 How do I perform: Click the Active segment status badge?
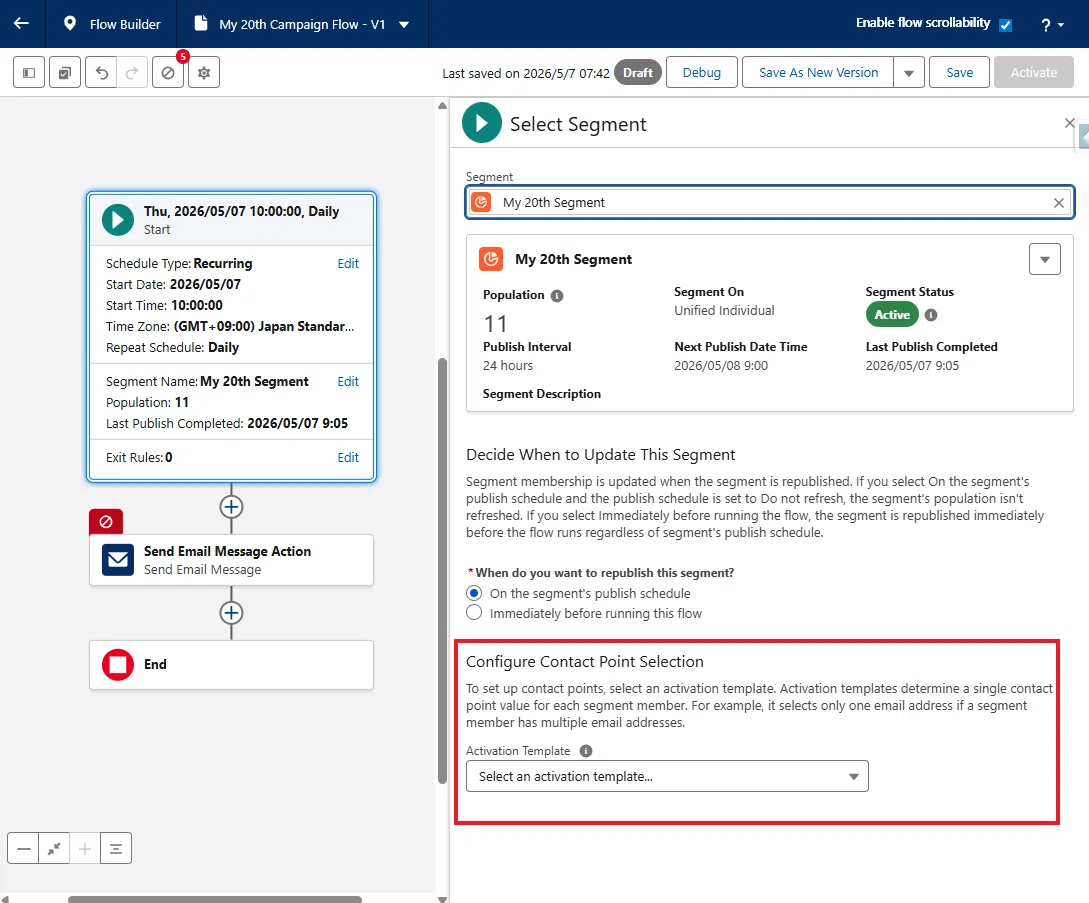point(892,315)
